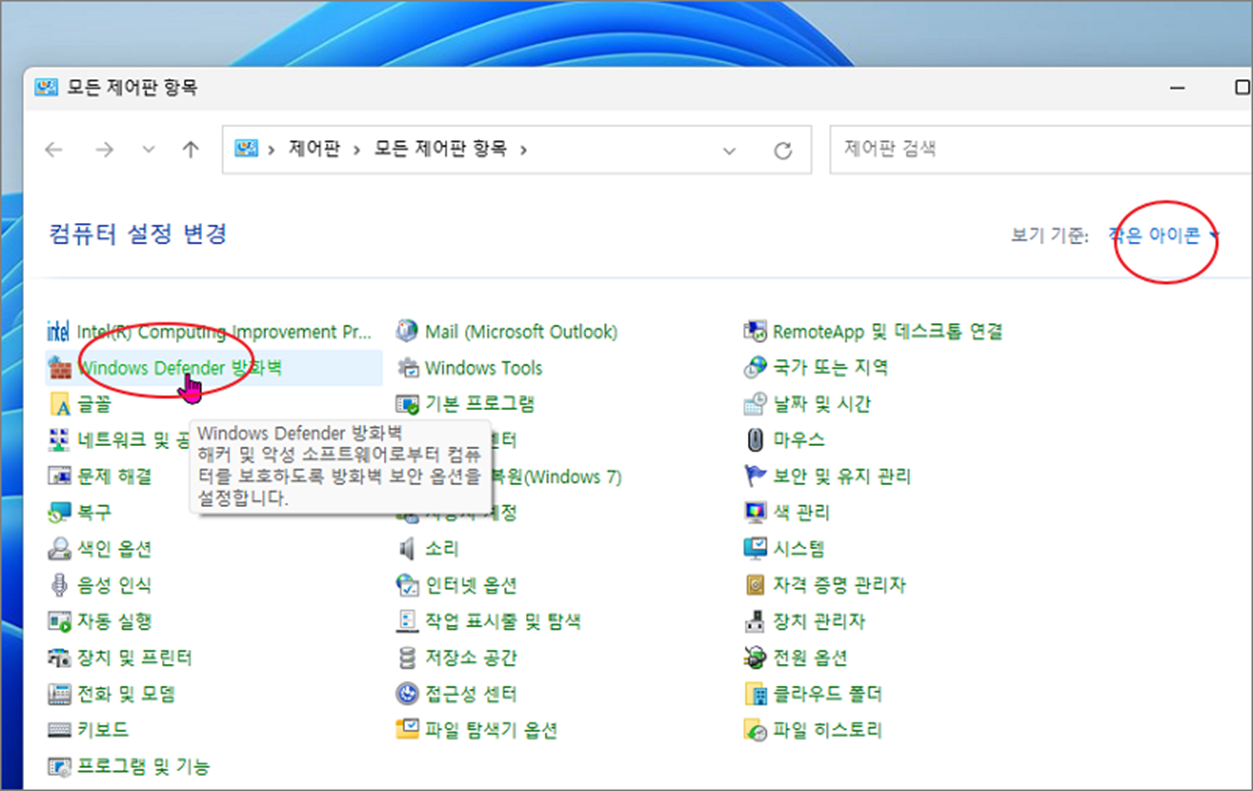Click the 프로그램 및 기능 icon
Viewport: 1253px width, 791px height.
click(59, 767)
